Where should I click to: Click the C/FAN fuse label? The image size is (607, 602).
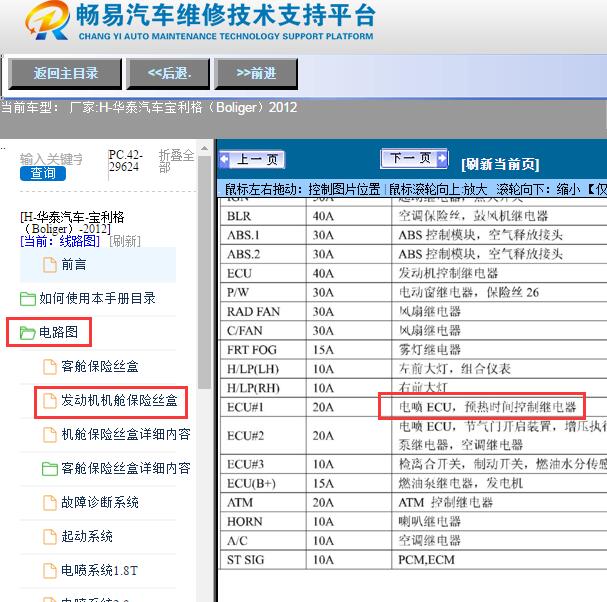245,331
